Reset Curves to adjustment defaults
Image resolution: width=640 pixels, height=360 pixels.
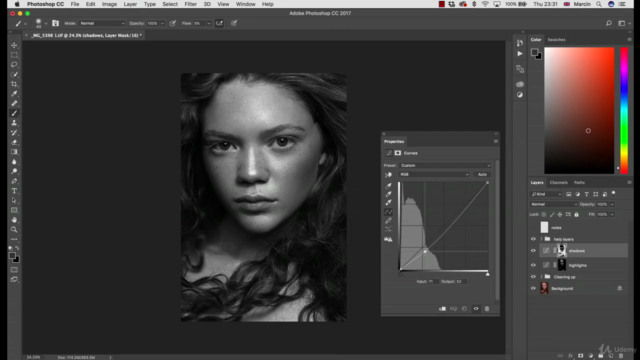(464, 309)
